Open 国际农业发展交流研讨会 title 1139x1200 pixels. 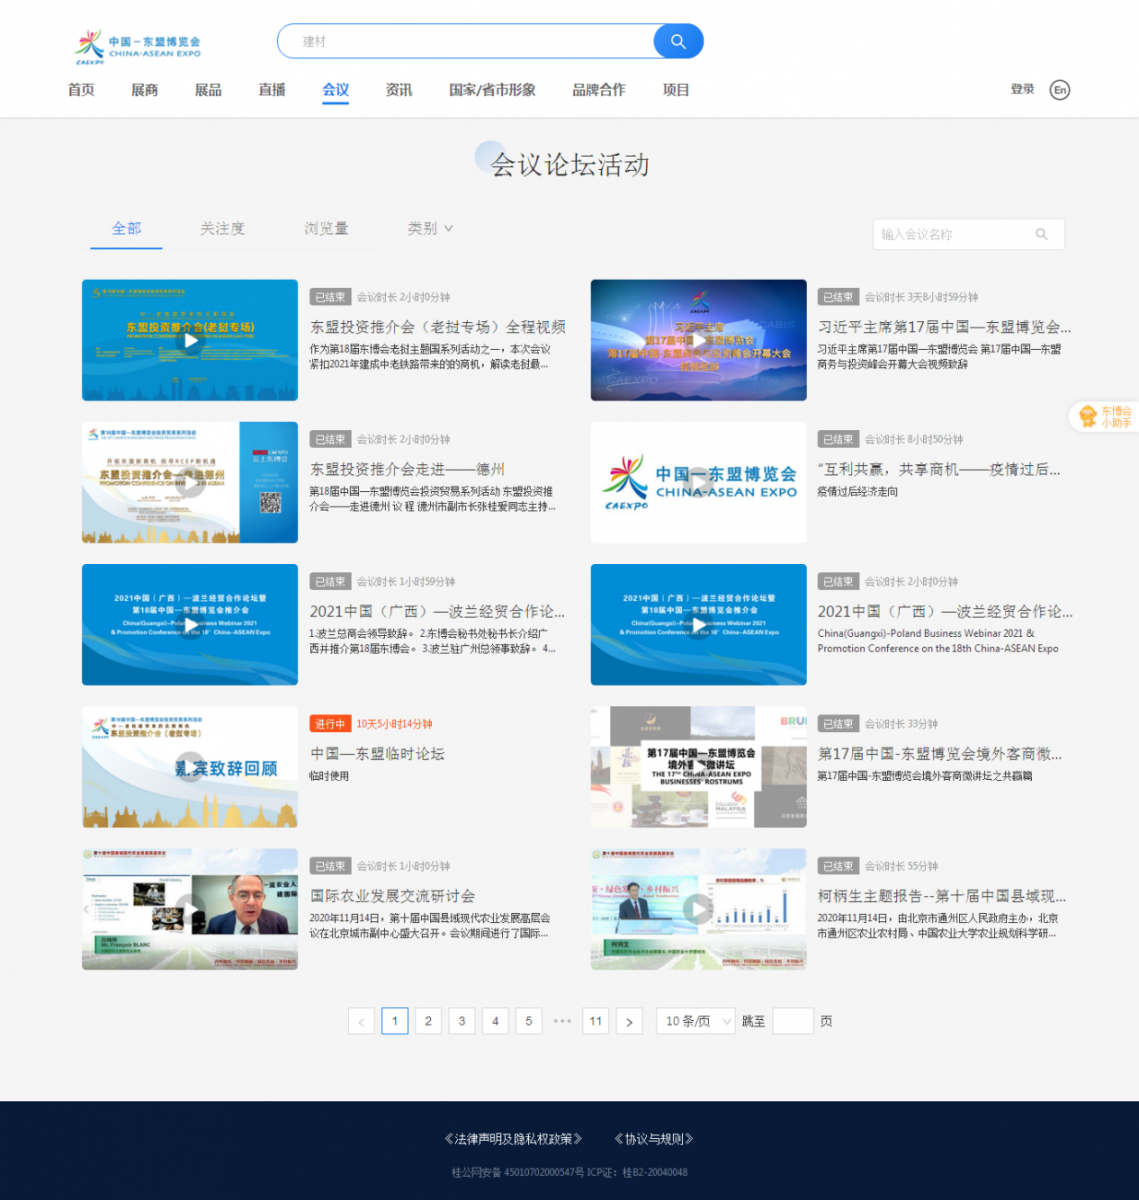click(392, 896)
